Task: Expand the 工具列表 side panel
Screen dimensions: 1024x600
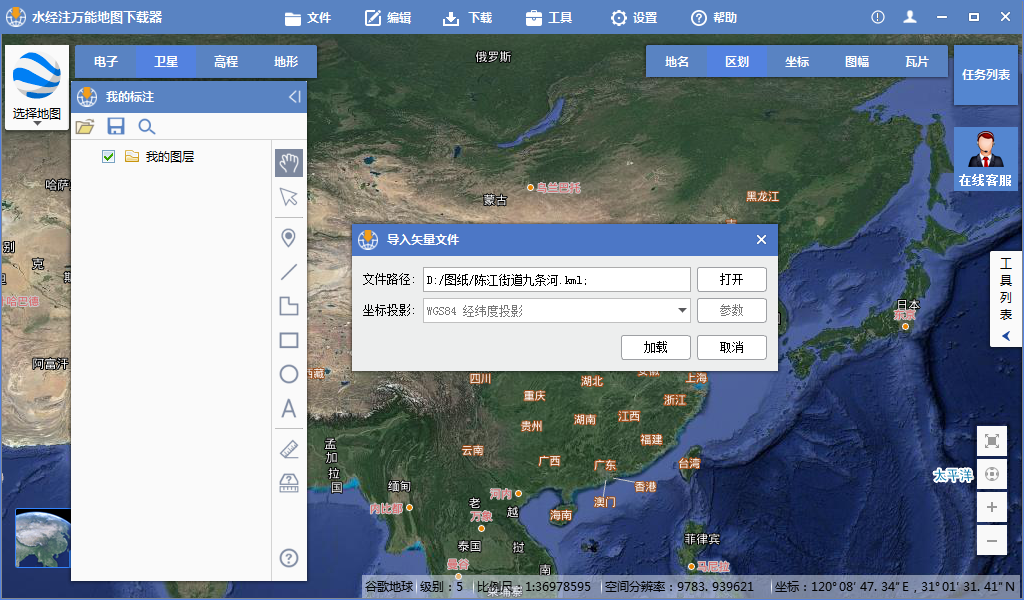Action: click(x=1006, y=299)
